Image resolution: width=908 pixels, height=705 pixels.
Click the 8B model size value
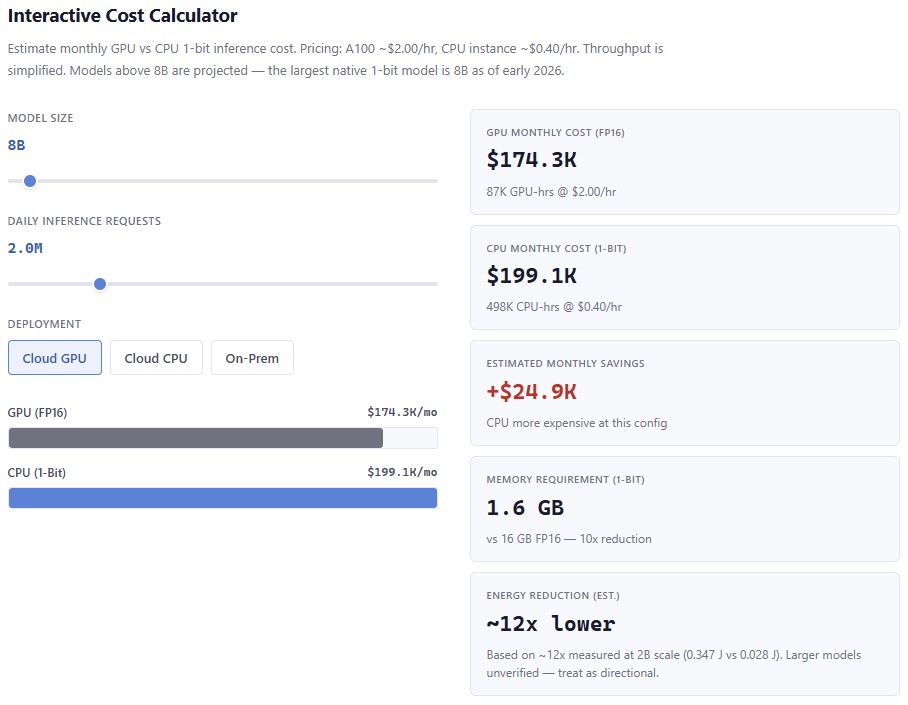(x=14, y=145)
